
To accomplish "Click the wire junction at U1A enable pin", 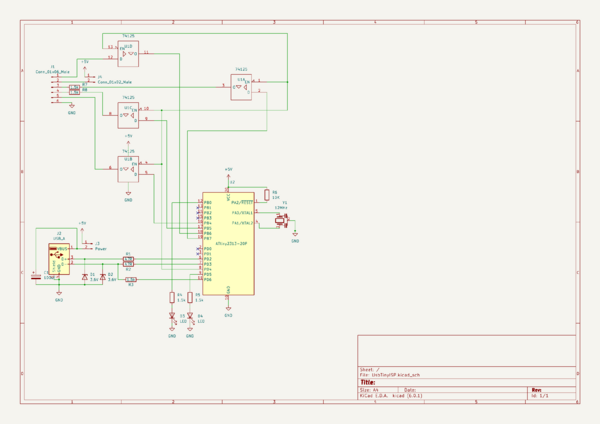I will click(x=287, y=82).
